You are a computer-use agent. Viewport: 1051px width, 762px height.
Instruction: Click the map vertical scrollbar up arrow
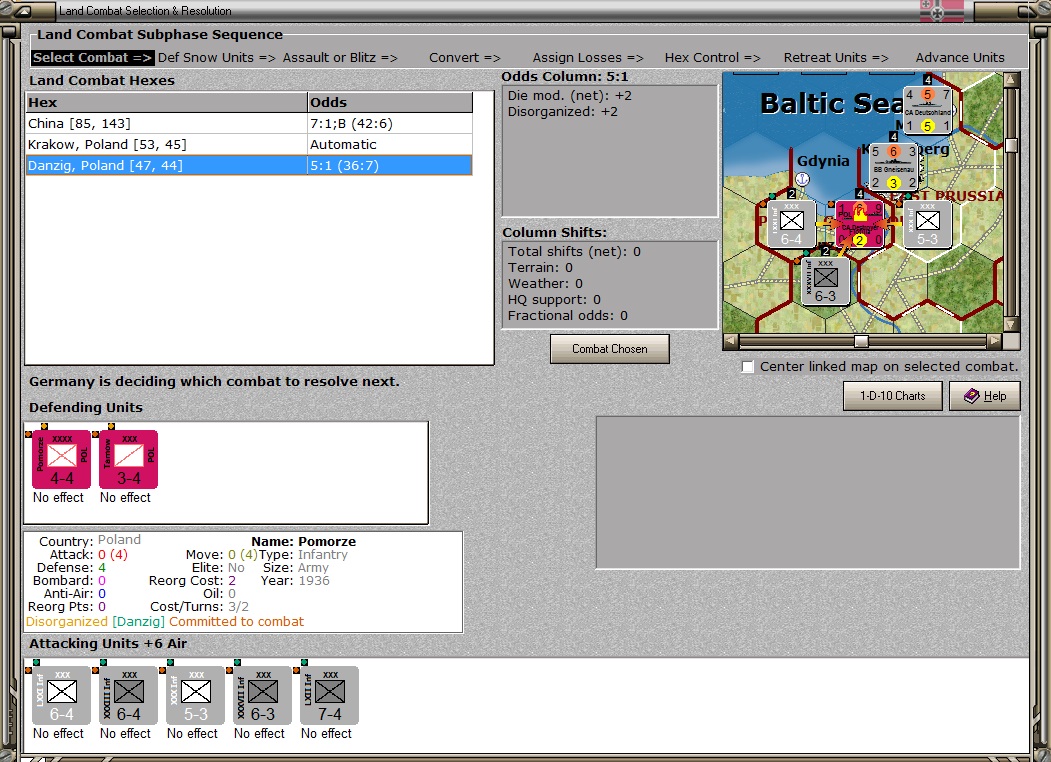pos(1011,80)
